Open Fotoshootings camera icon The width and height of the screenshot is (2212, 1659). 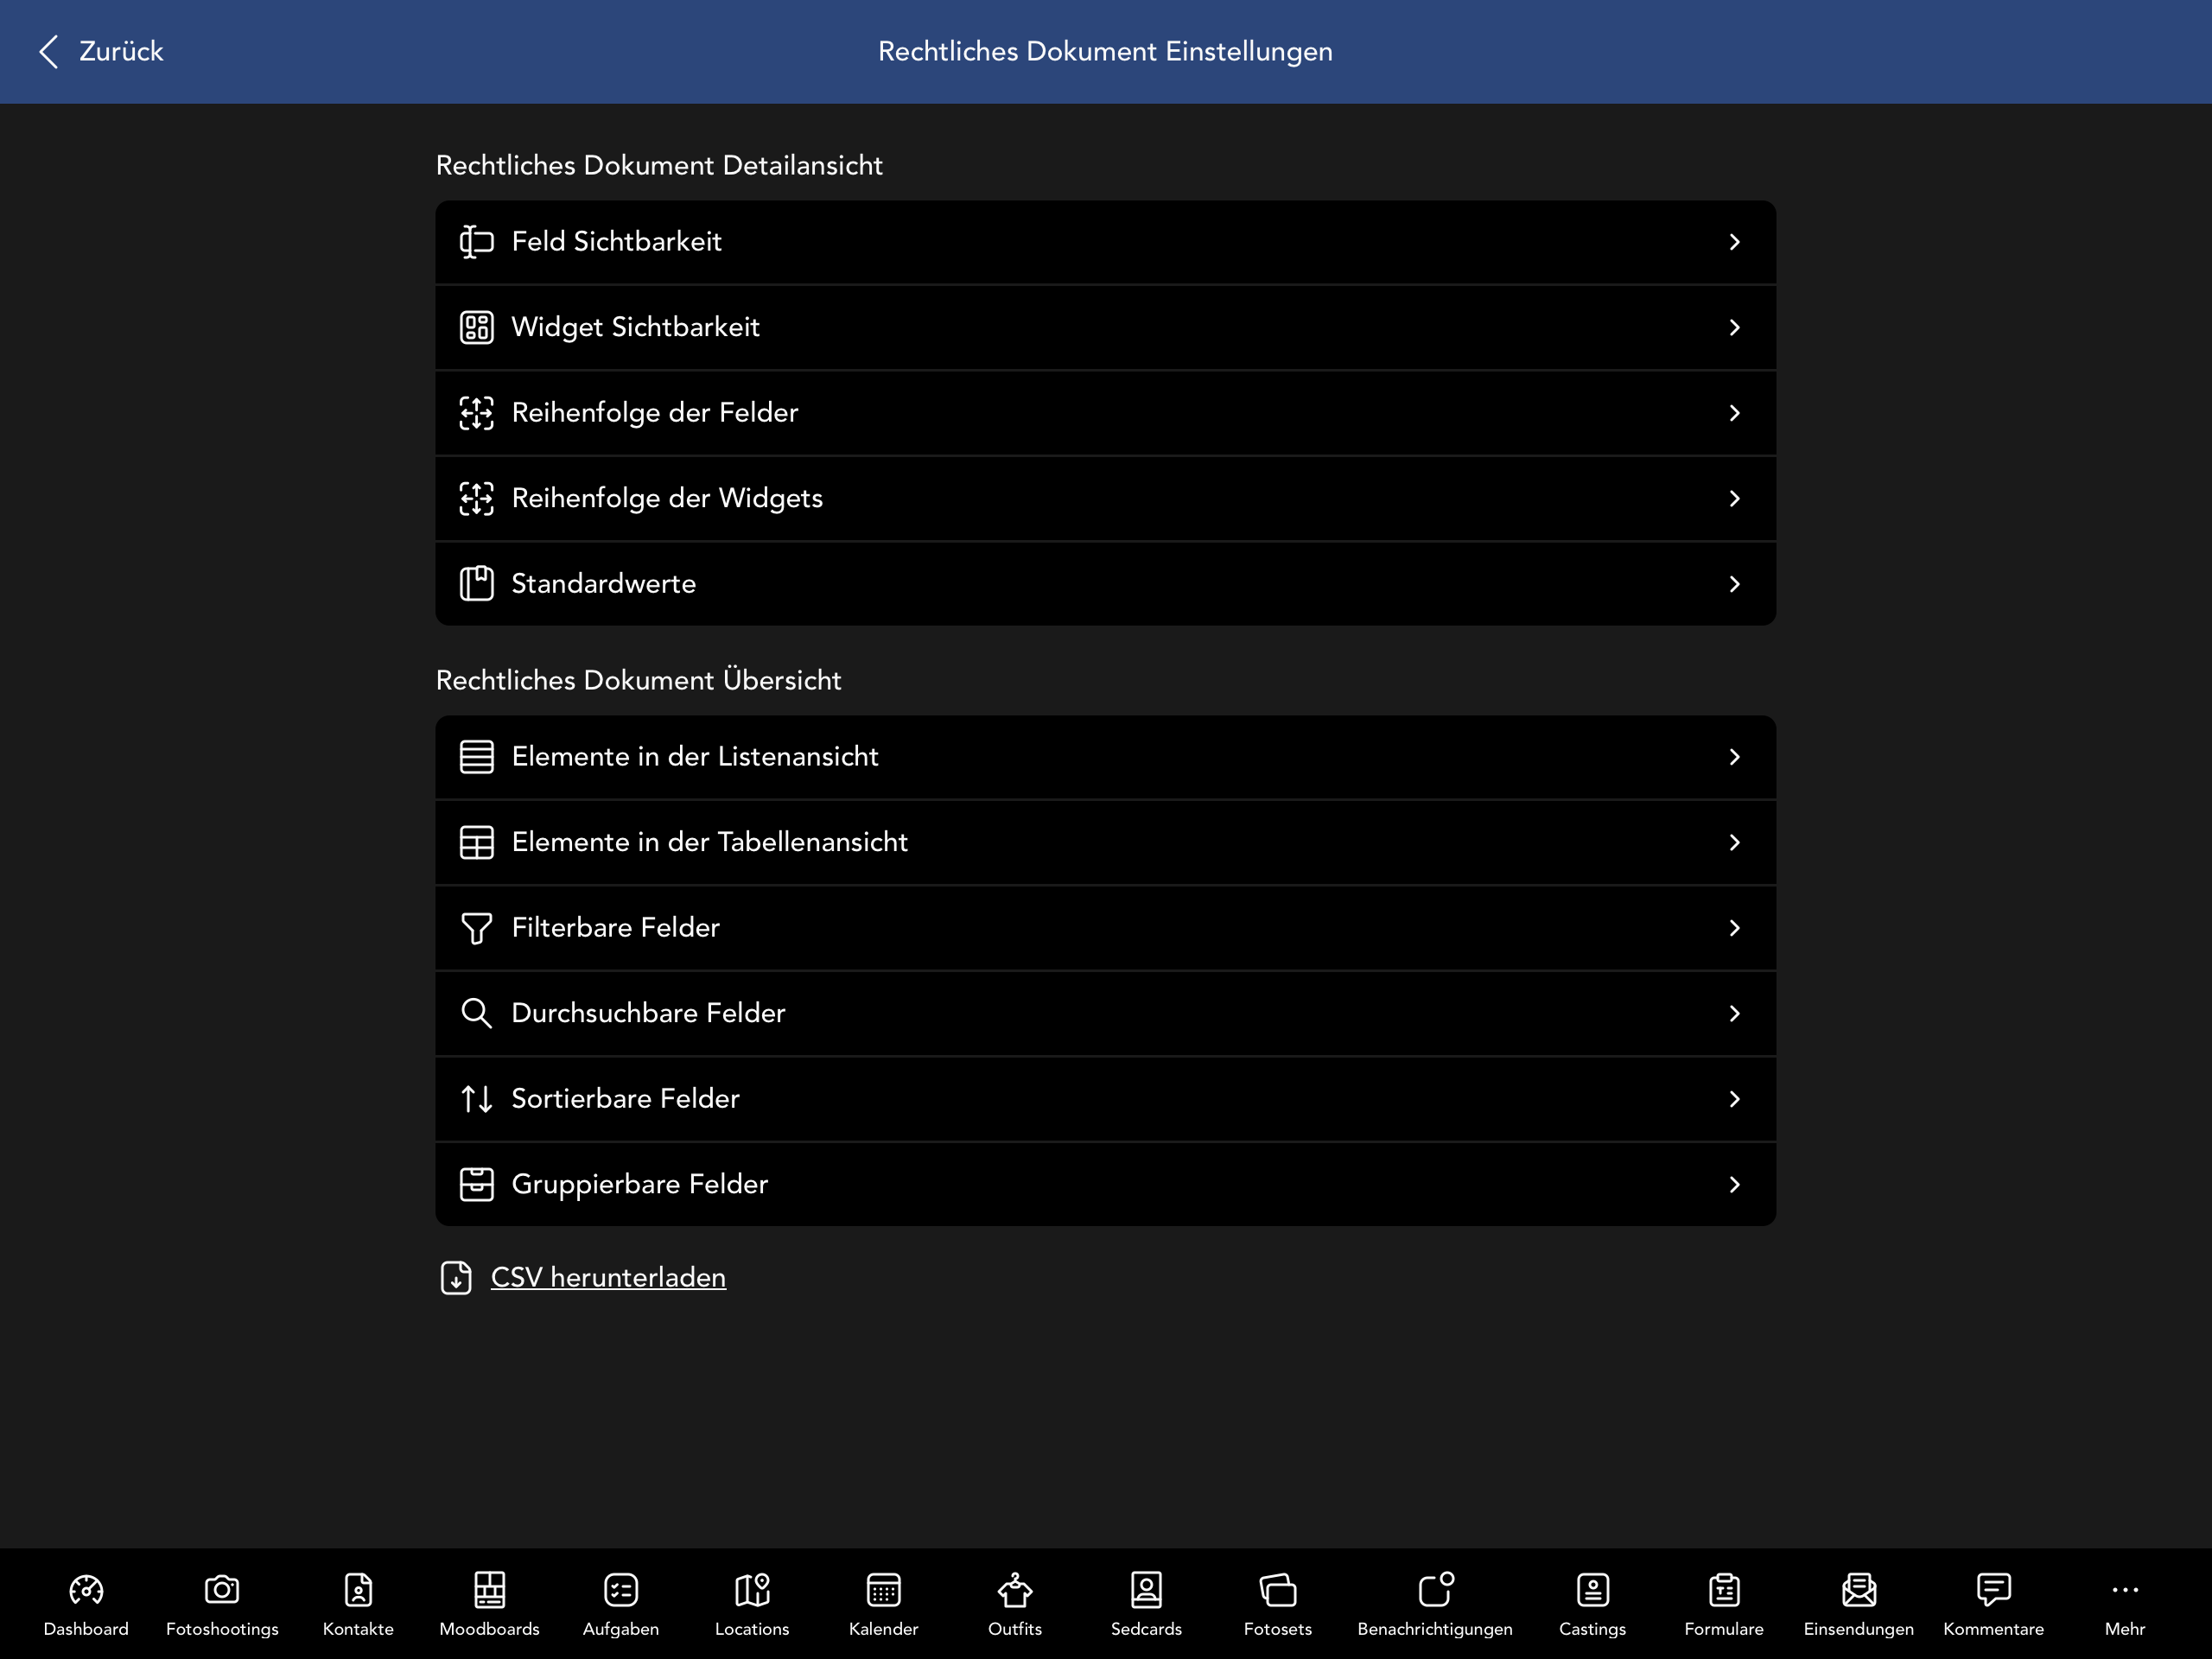click(x=222, y=1589)
